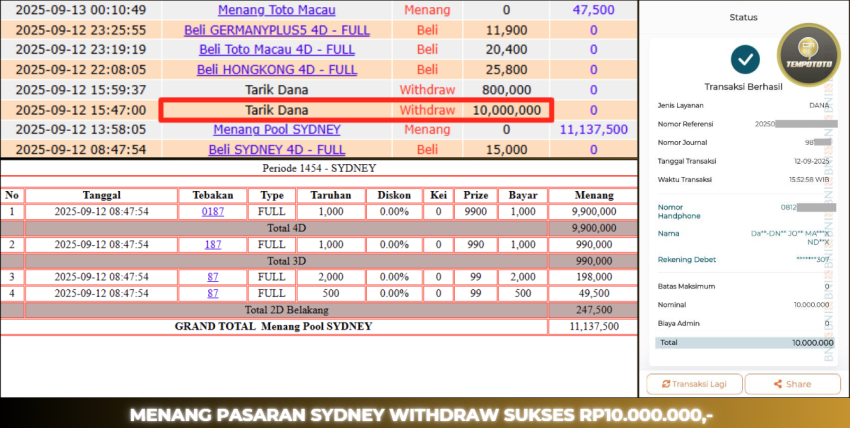Click the 187 tebakan link
This screenshot has width=850, height=428.
[x=212, y=244]
